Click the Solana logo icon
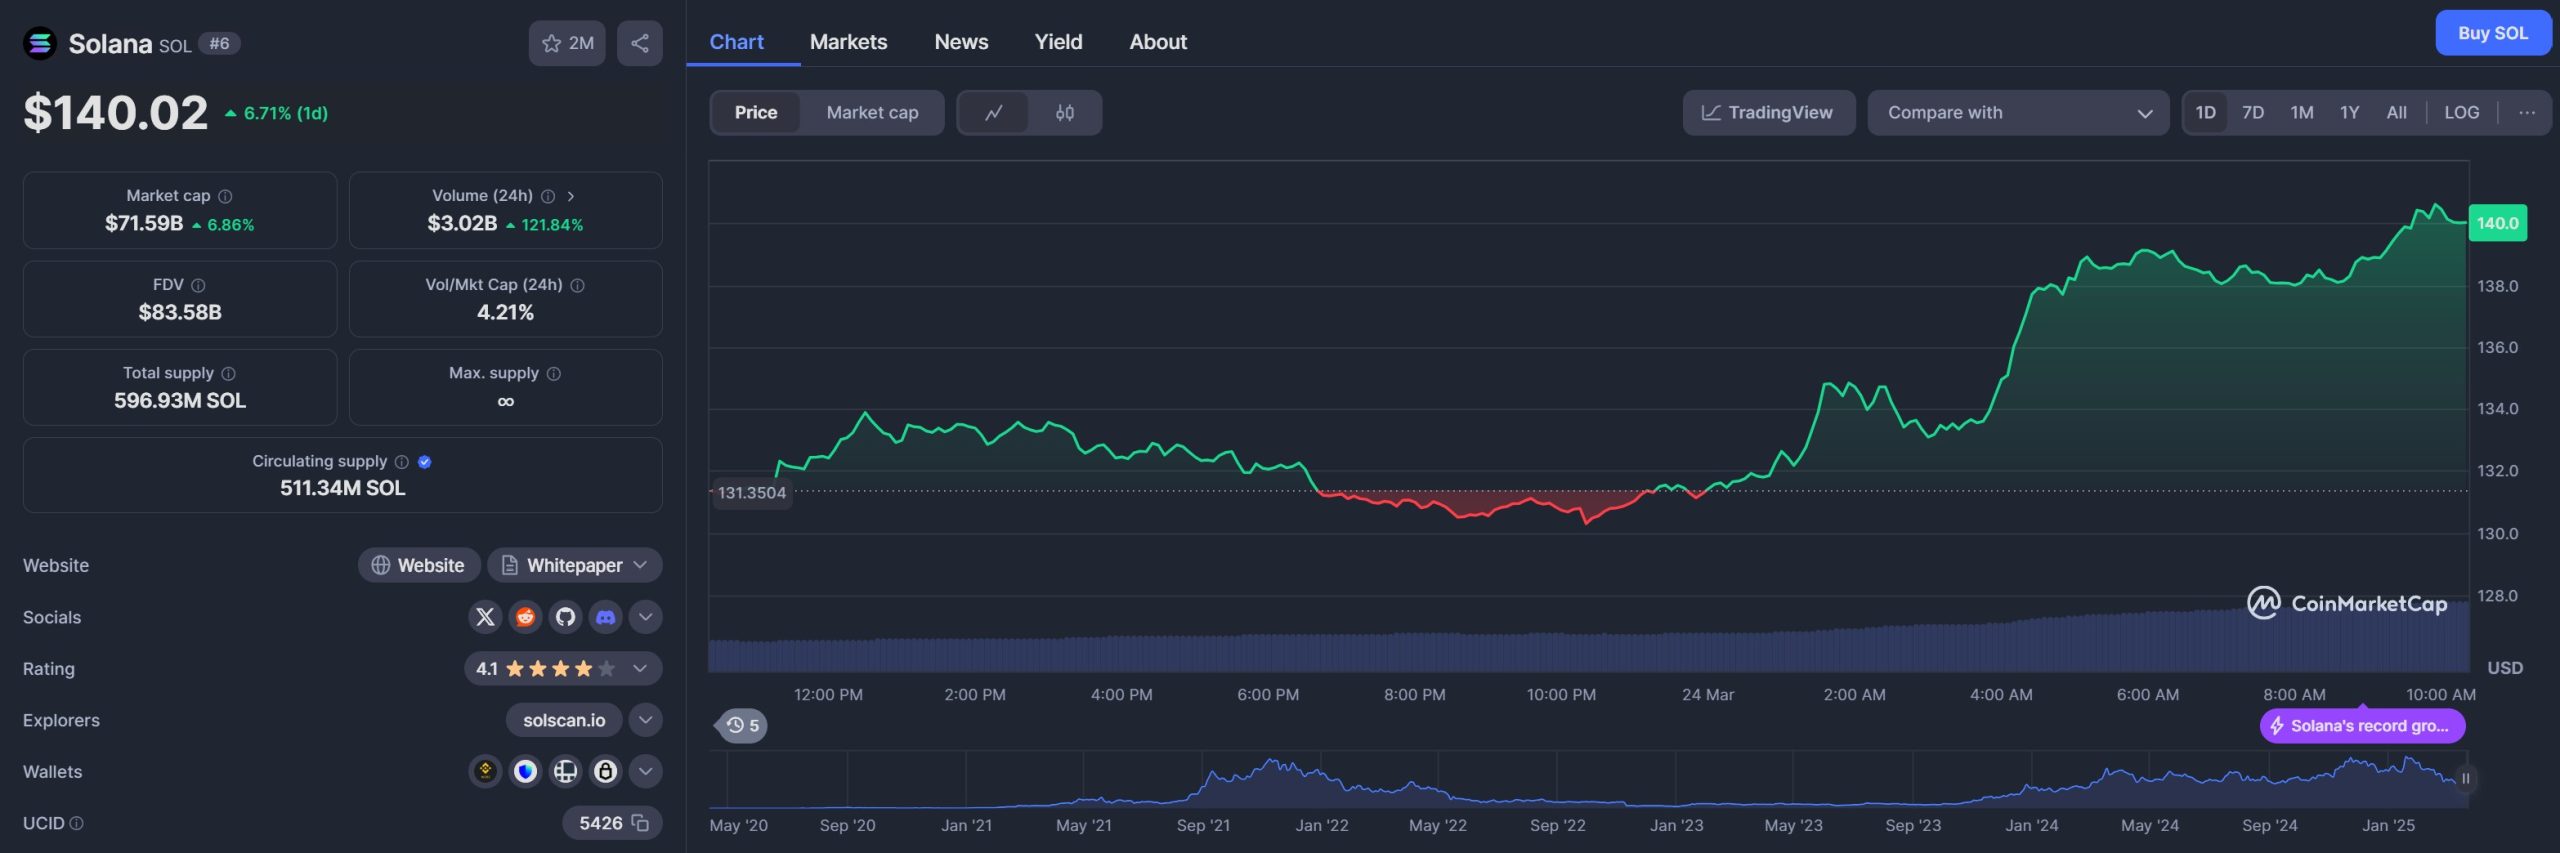2560x853 pixels. (40, 43)
